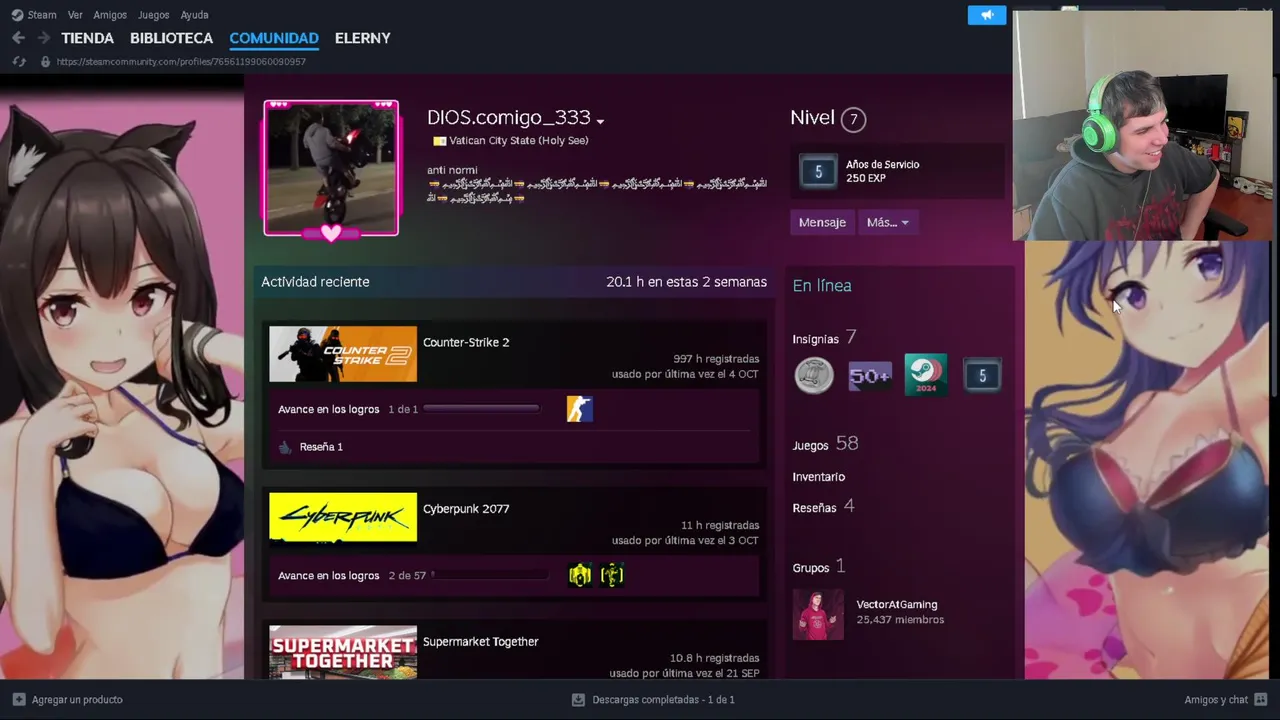Click the 'En línea' status text
The height and width of the screenshot is (720, 1280).
point(822,286)
